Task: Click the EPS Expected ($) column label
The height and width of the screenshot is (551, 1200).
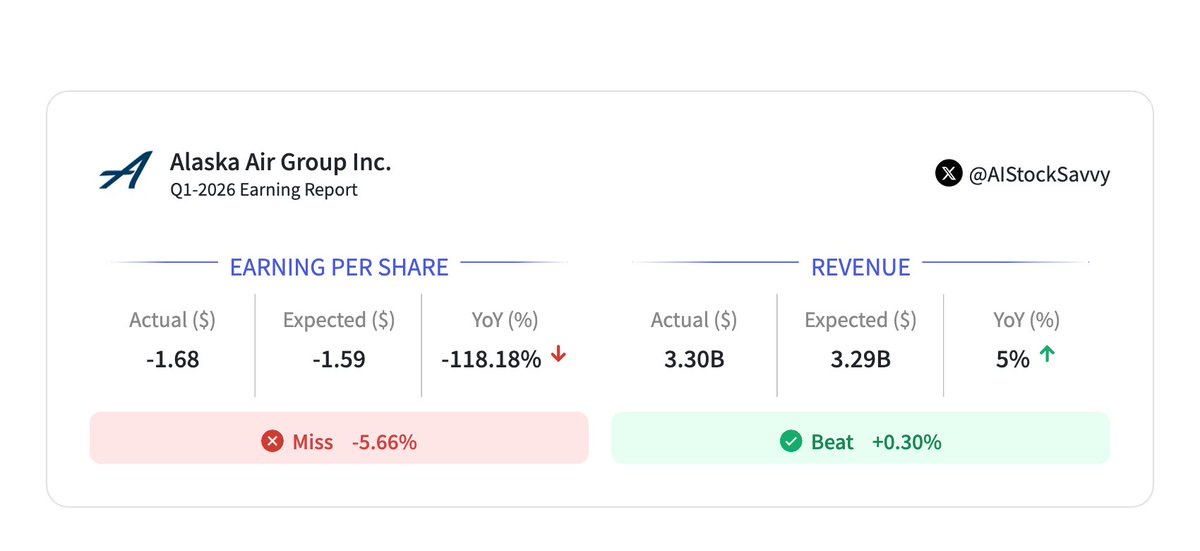Action: [x=338, y=320]
